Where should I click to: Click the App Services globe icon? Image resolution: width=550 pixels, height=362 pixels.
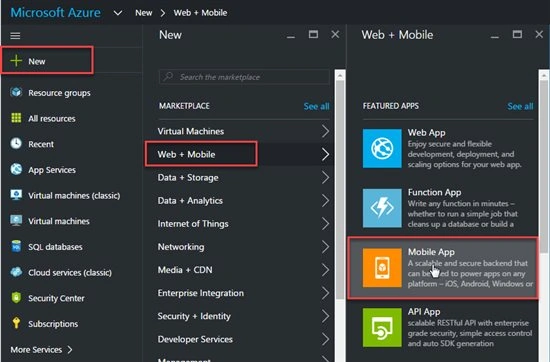(16, 169)
